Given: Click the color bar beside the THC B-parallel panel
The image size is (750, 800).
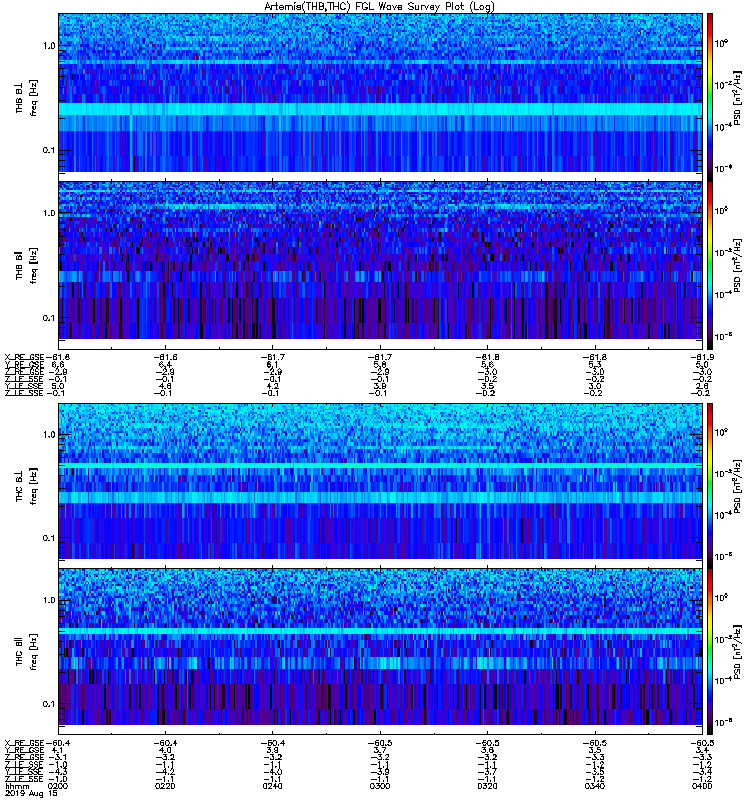Looking at the screenshot, I should coord(709,651).
